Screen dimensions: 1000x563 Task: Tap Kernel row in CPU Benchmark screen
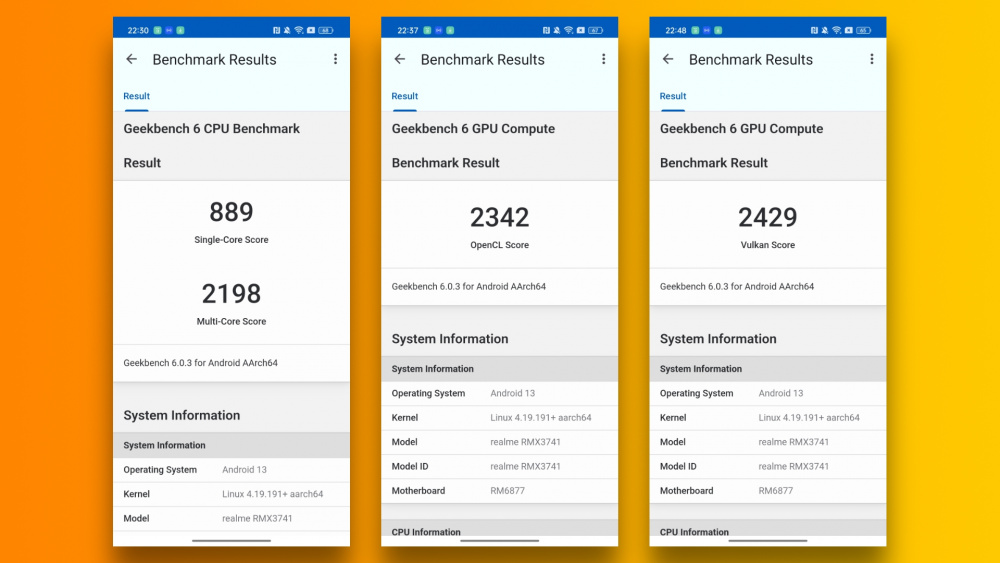232,494
